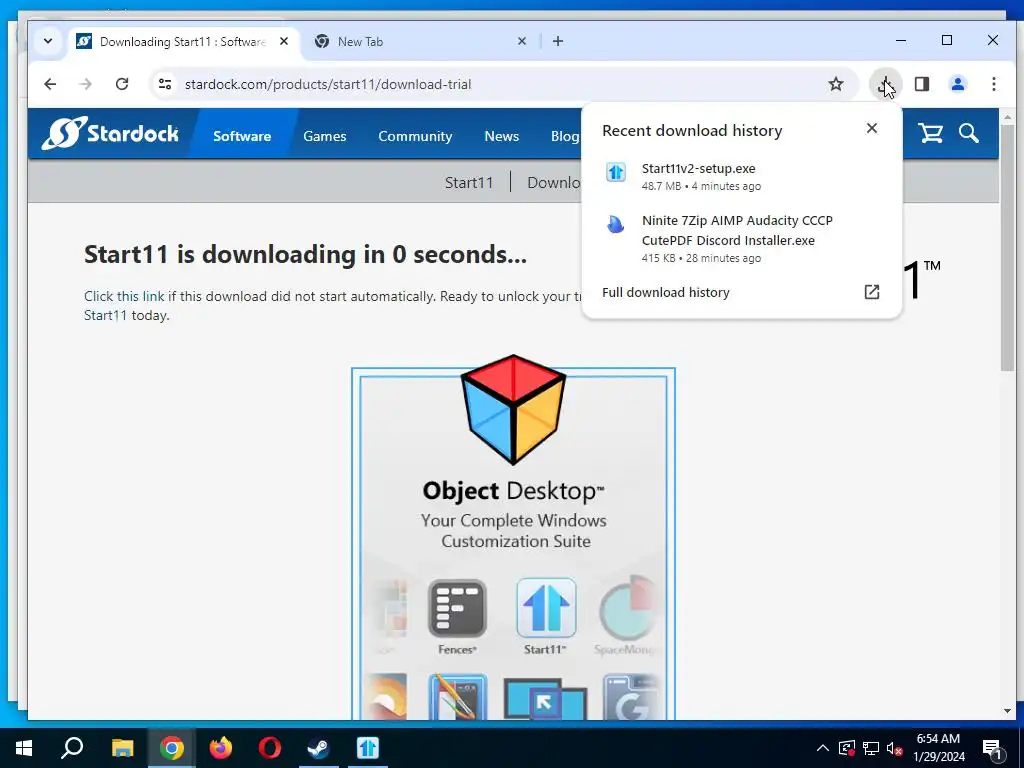
Task: Click the Chrome taskbar icon
Action: [171, 748]
